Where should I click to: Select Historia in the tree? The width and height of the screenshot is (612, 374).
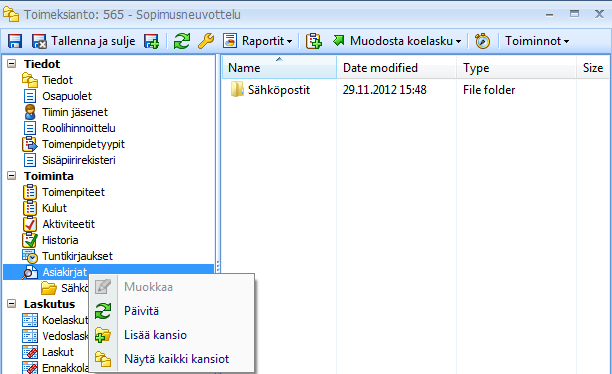tap(50, 240)
